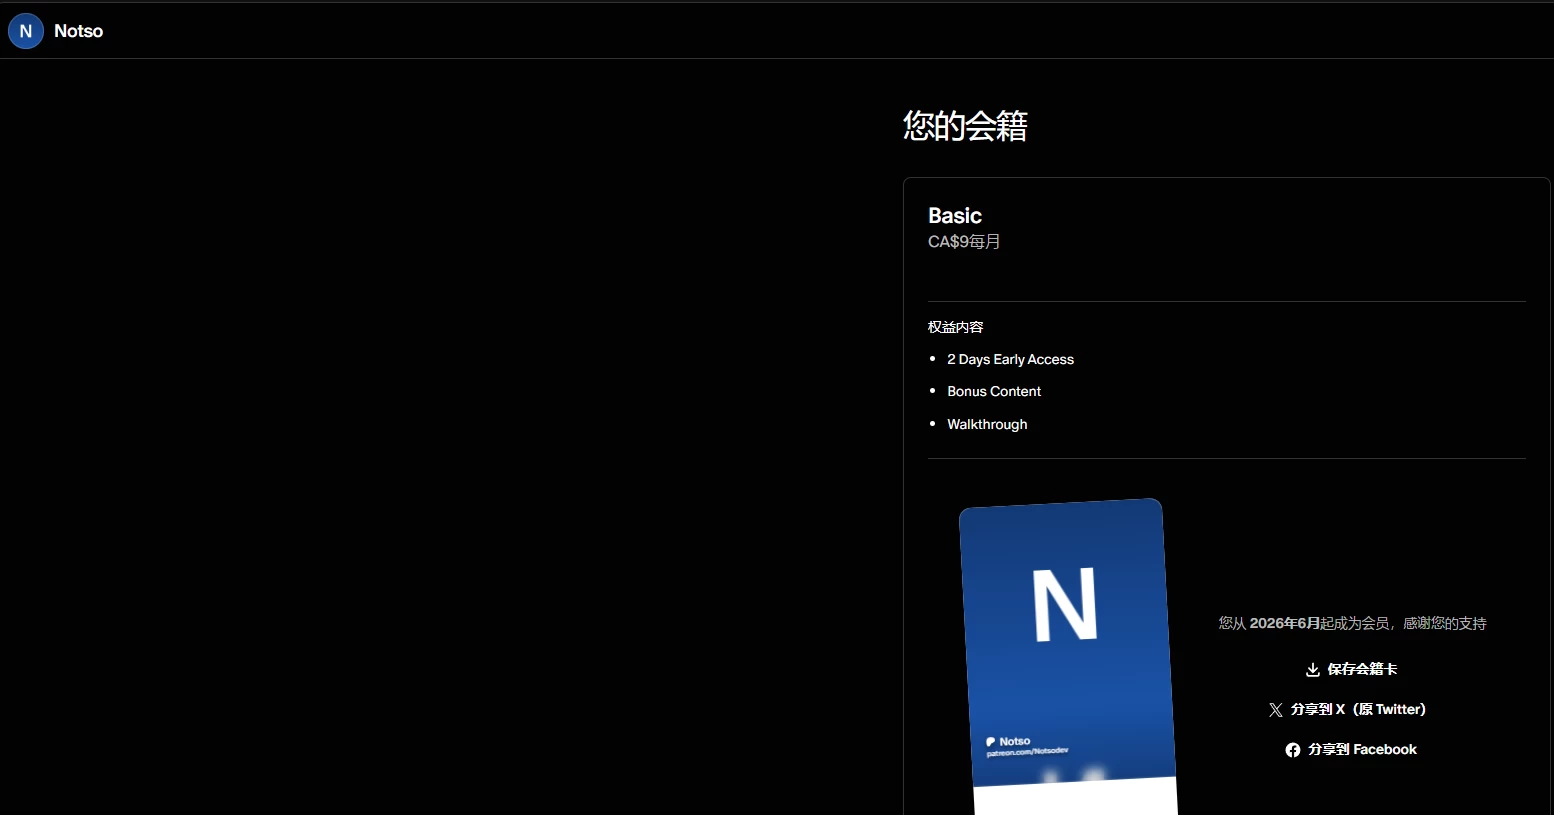
Task: Click the Bonus Content benefit
Action: coord(994,391)
